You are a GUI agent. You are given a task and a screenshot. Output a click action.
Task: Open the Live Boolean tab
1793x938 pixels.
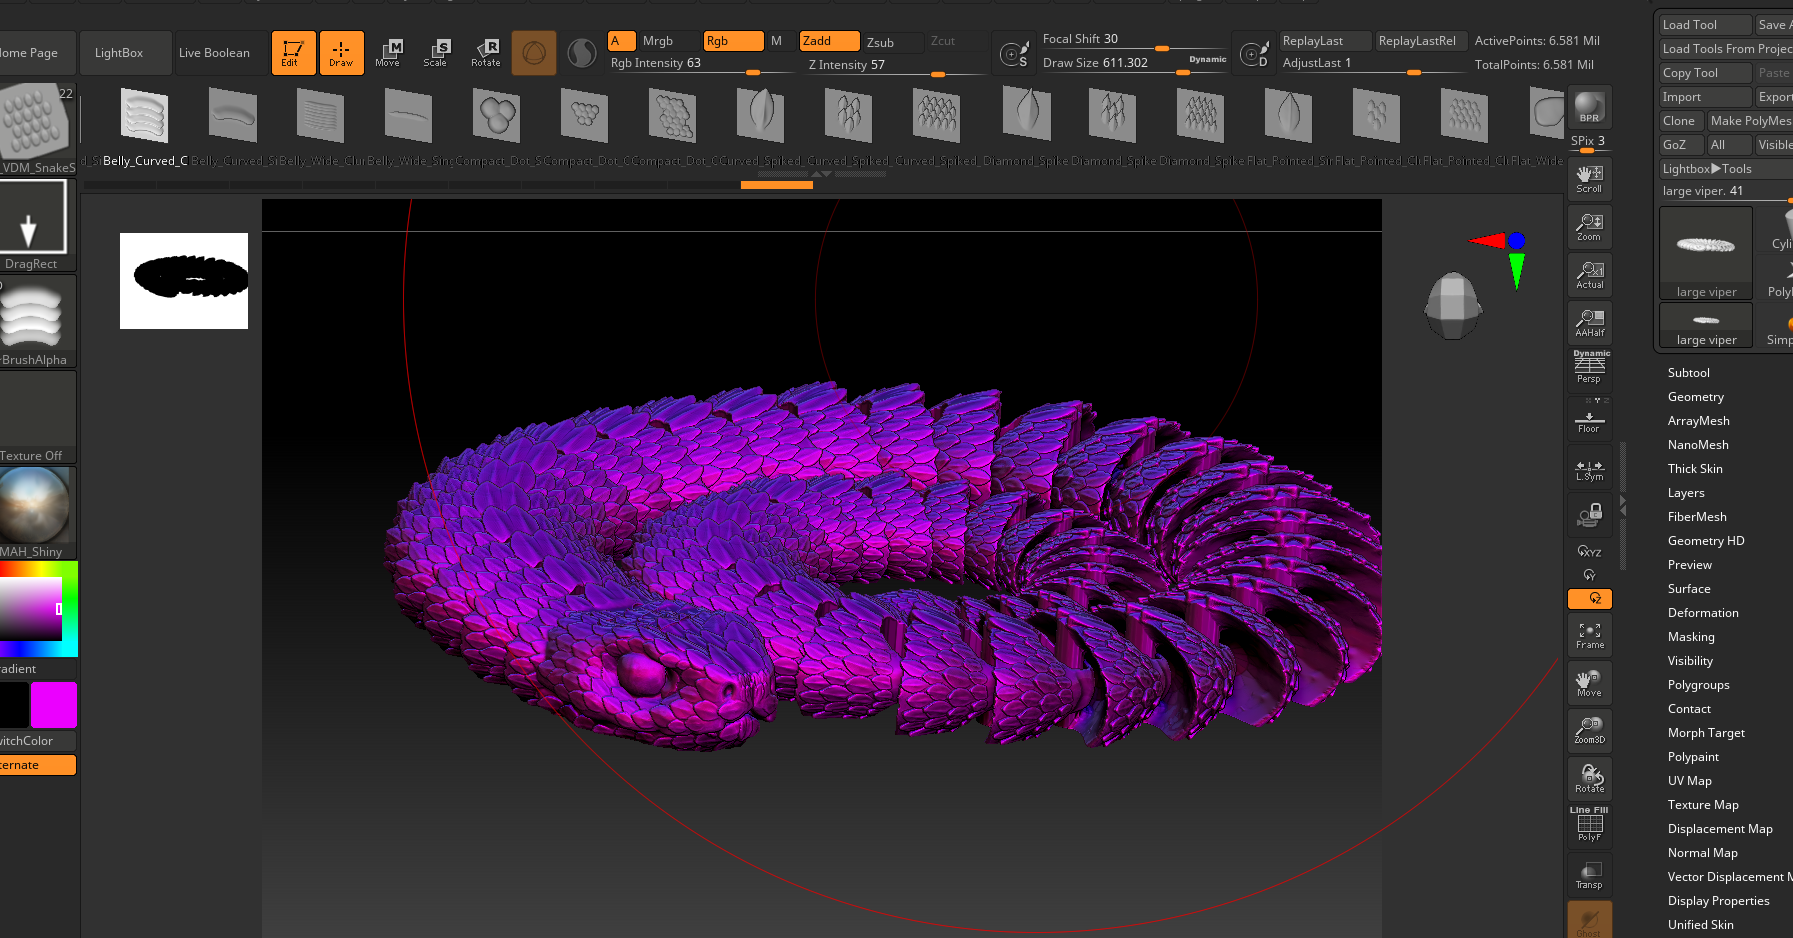pyautogui.click(x=214, y=53)
